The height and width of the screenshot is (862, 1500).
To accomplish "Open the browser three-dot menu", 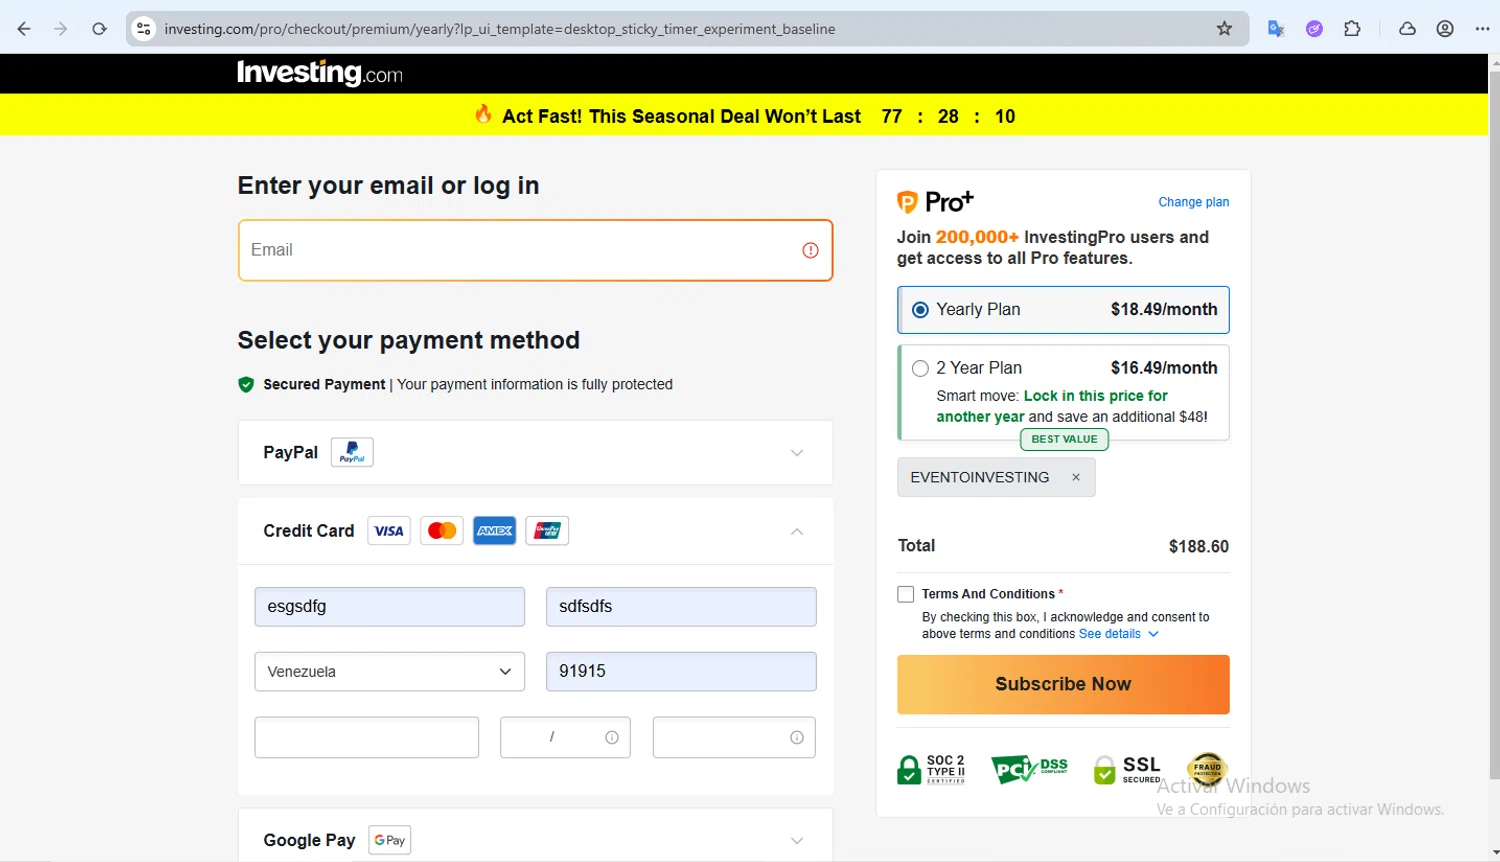I will point(1482,29).
